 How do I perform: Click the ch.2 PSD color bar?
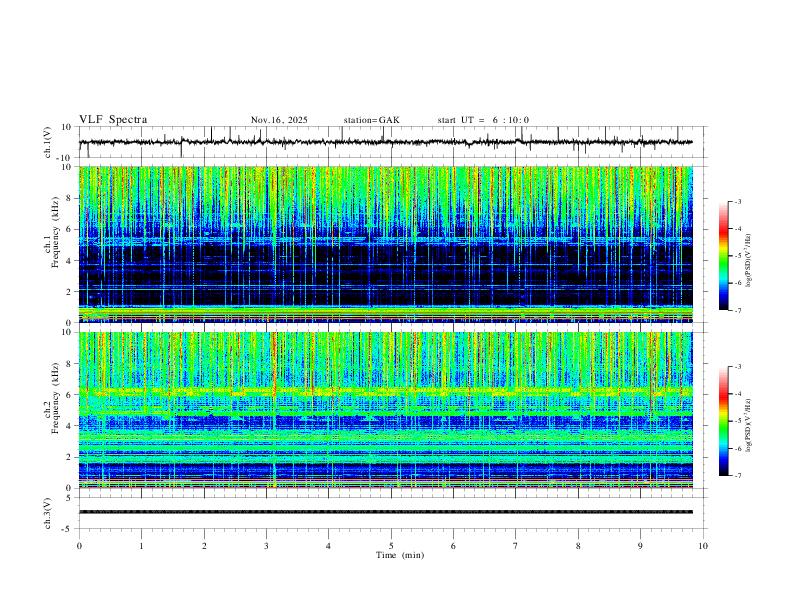[x=723, y=421]
